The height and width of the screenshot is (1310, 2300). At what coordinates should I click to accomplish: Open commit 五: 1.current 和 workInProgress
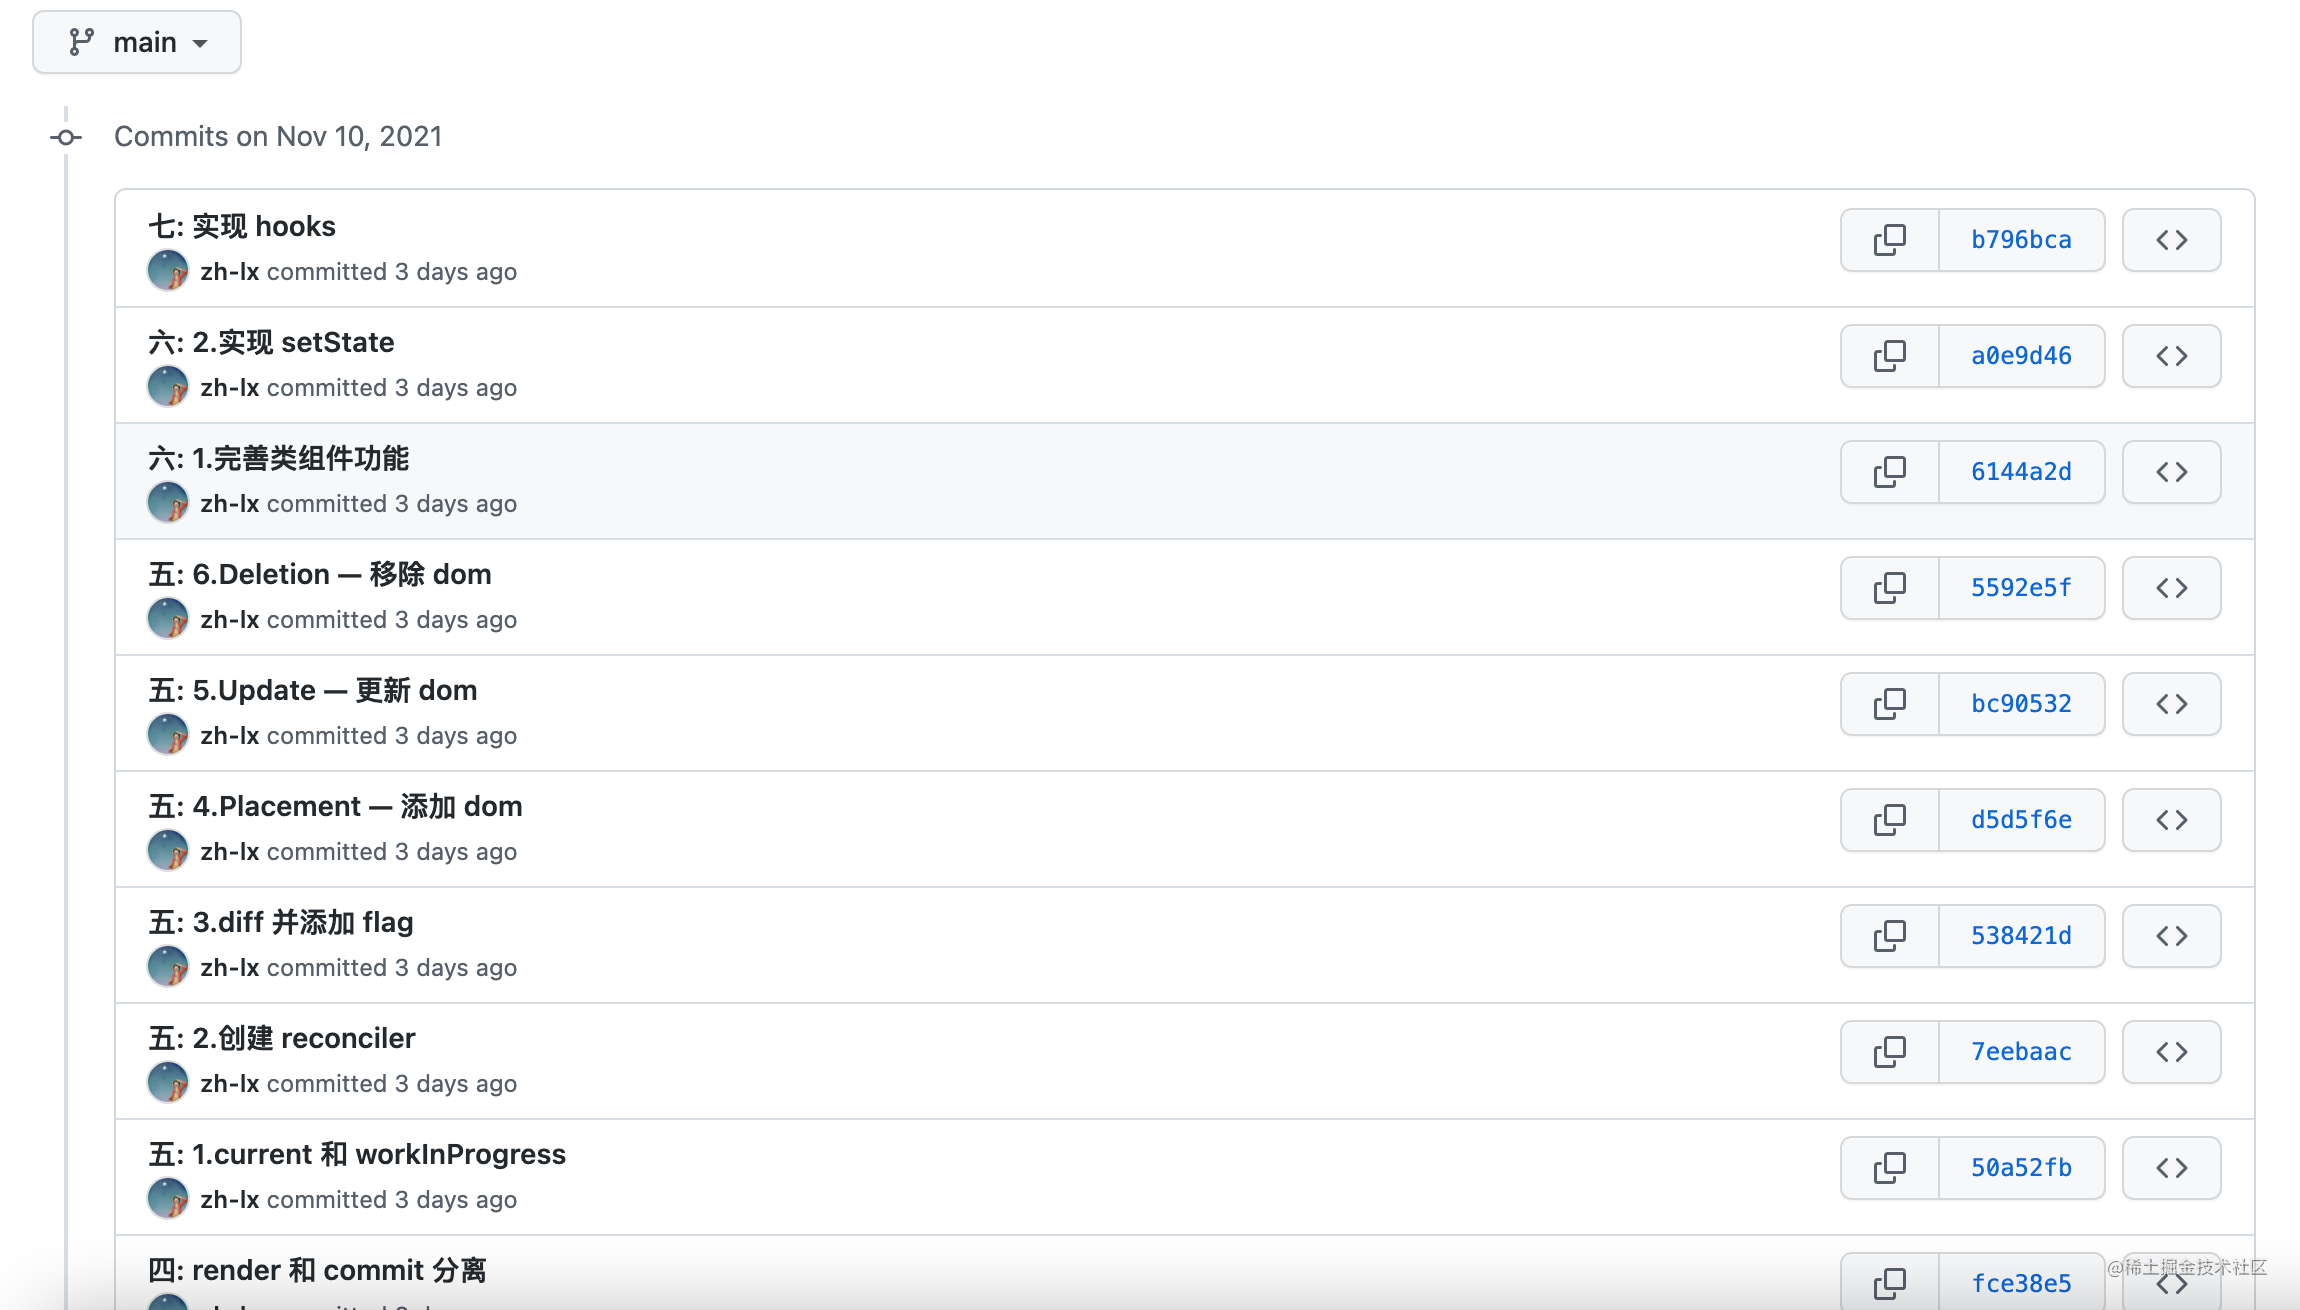[x=357, y=1154]
